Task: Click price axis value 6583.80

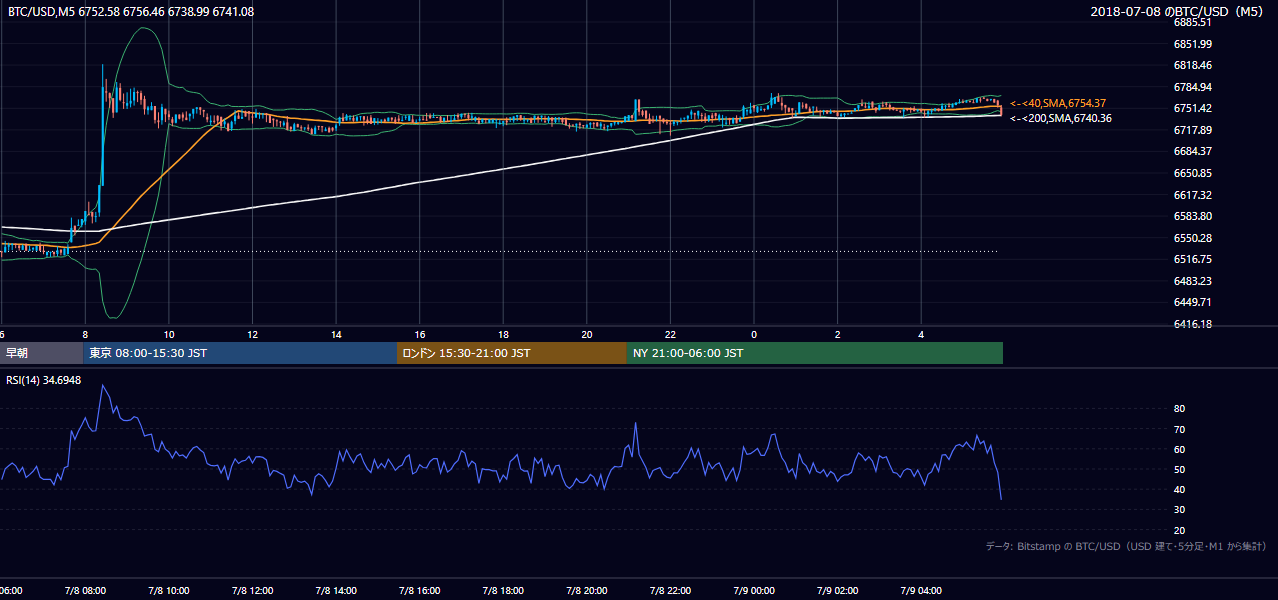Action: click(x=1193, y=216)
